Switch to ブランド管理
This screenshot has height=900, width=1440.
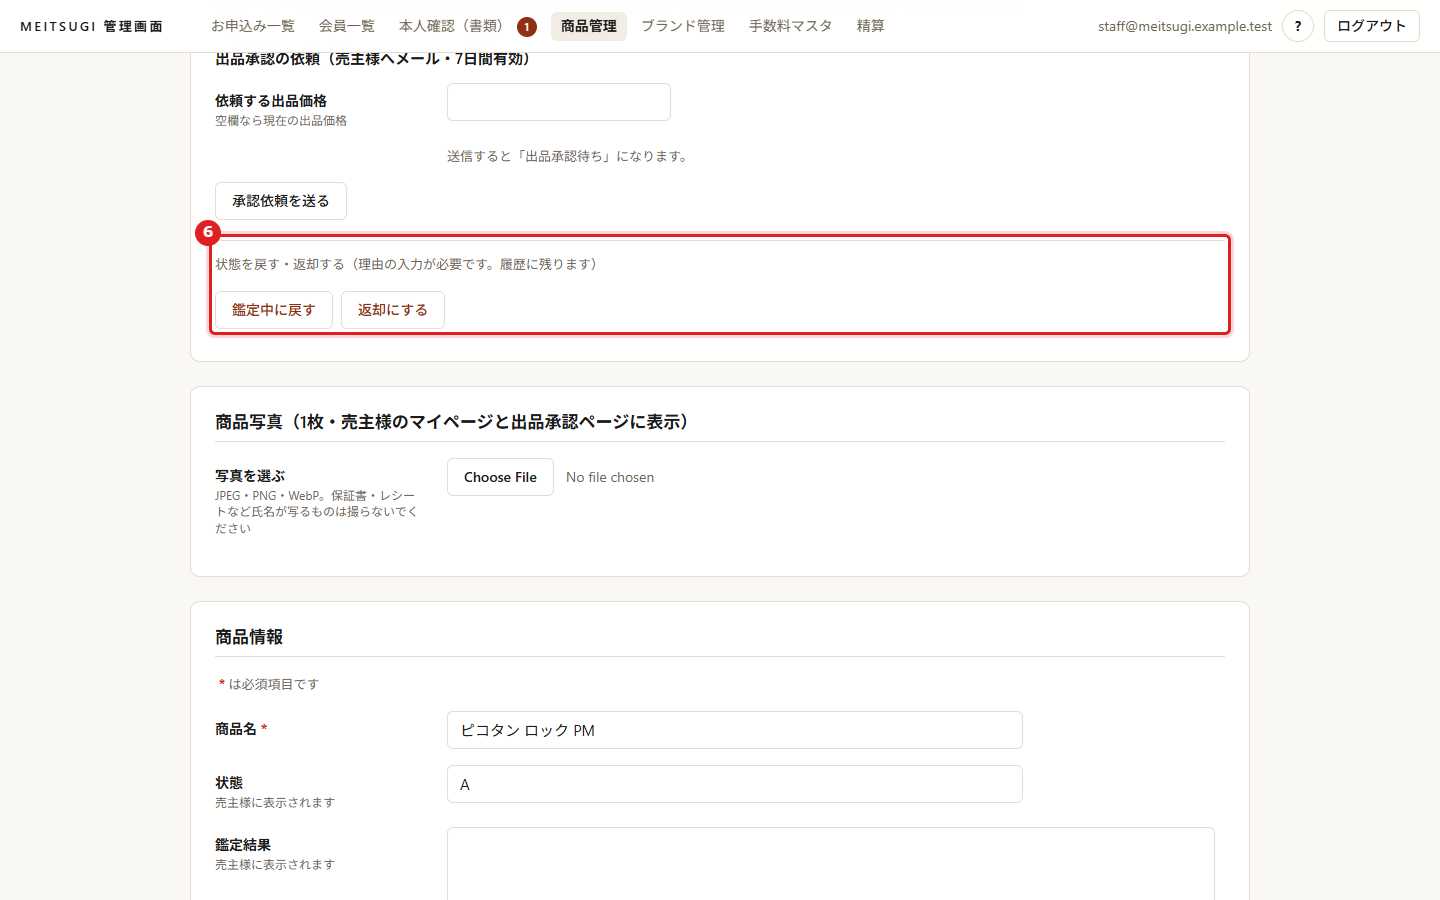point(683,26)
